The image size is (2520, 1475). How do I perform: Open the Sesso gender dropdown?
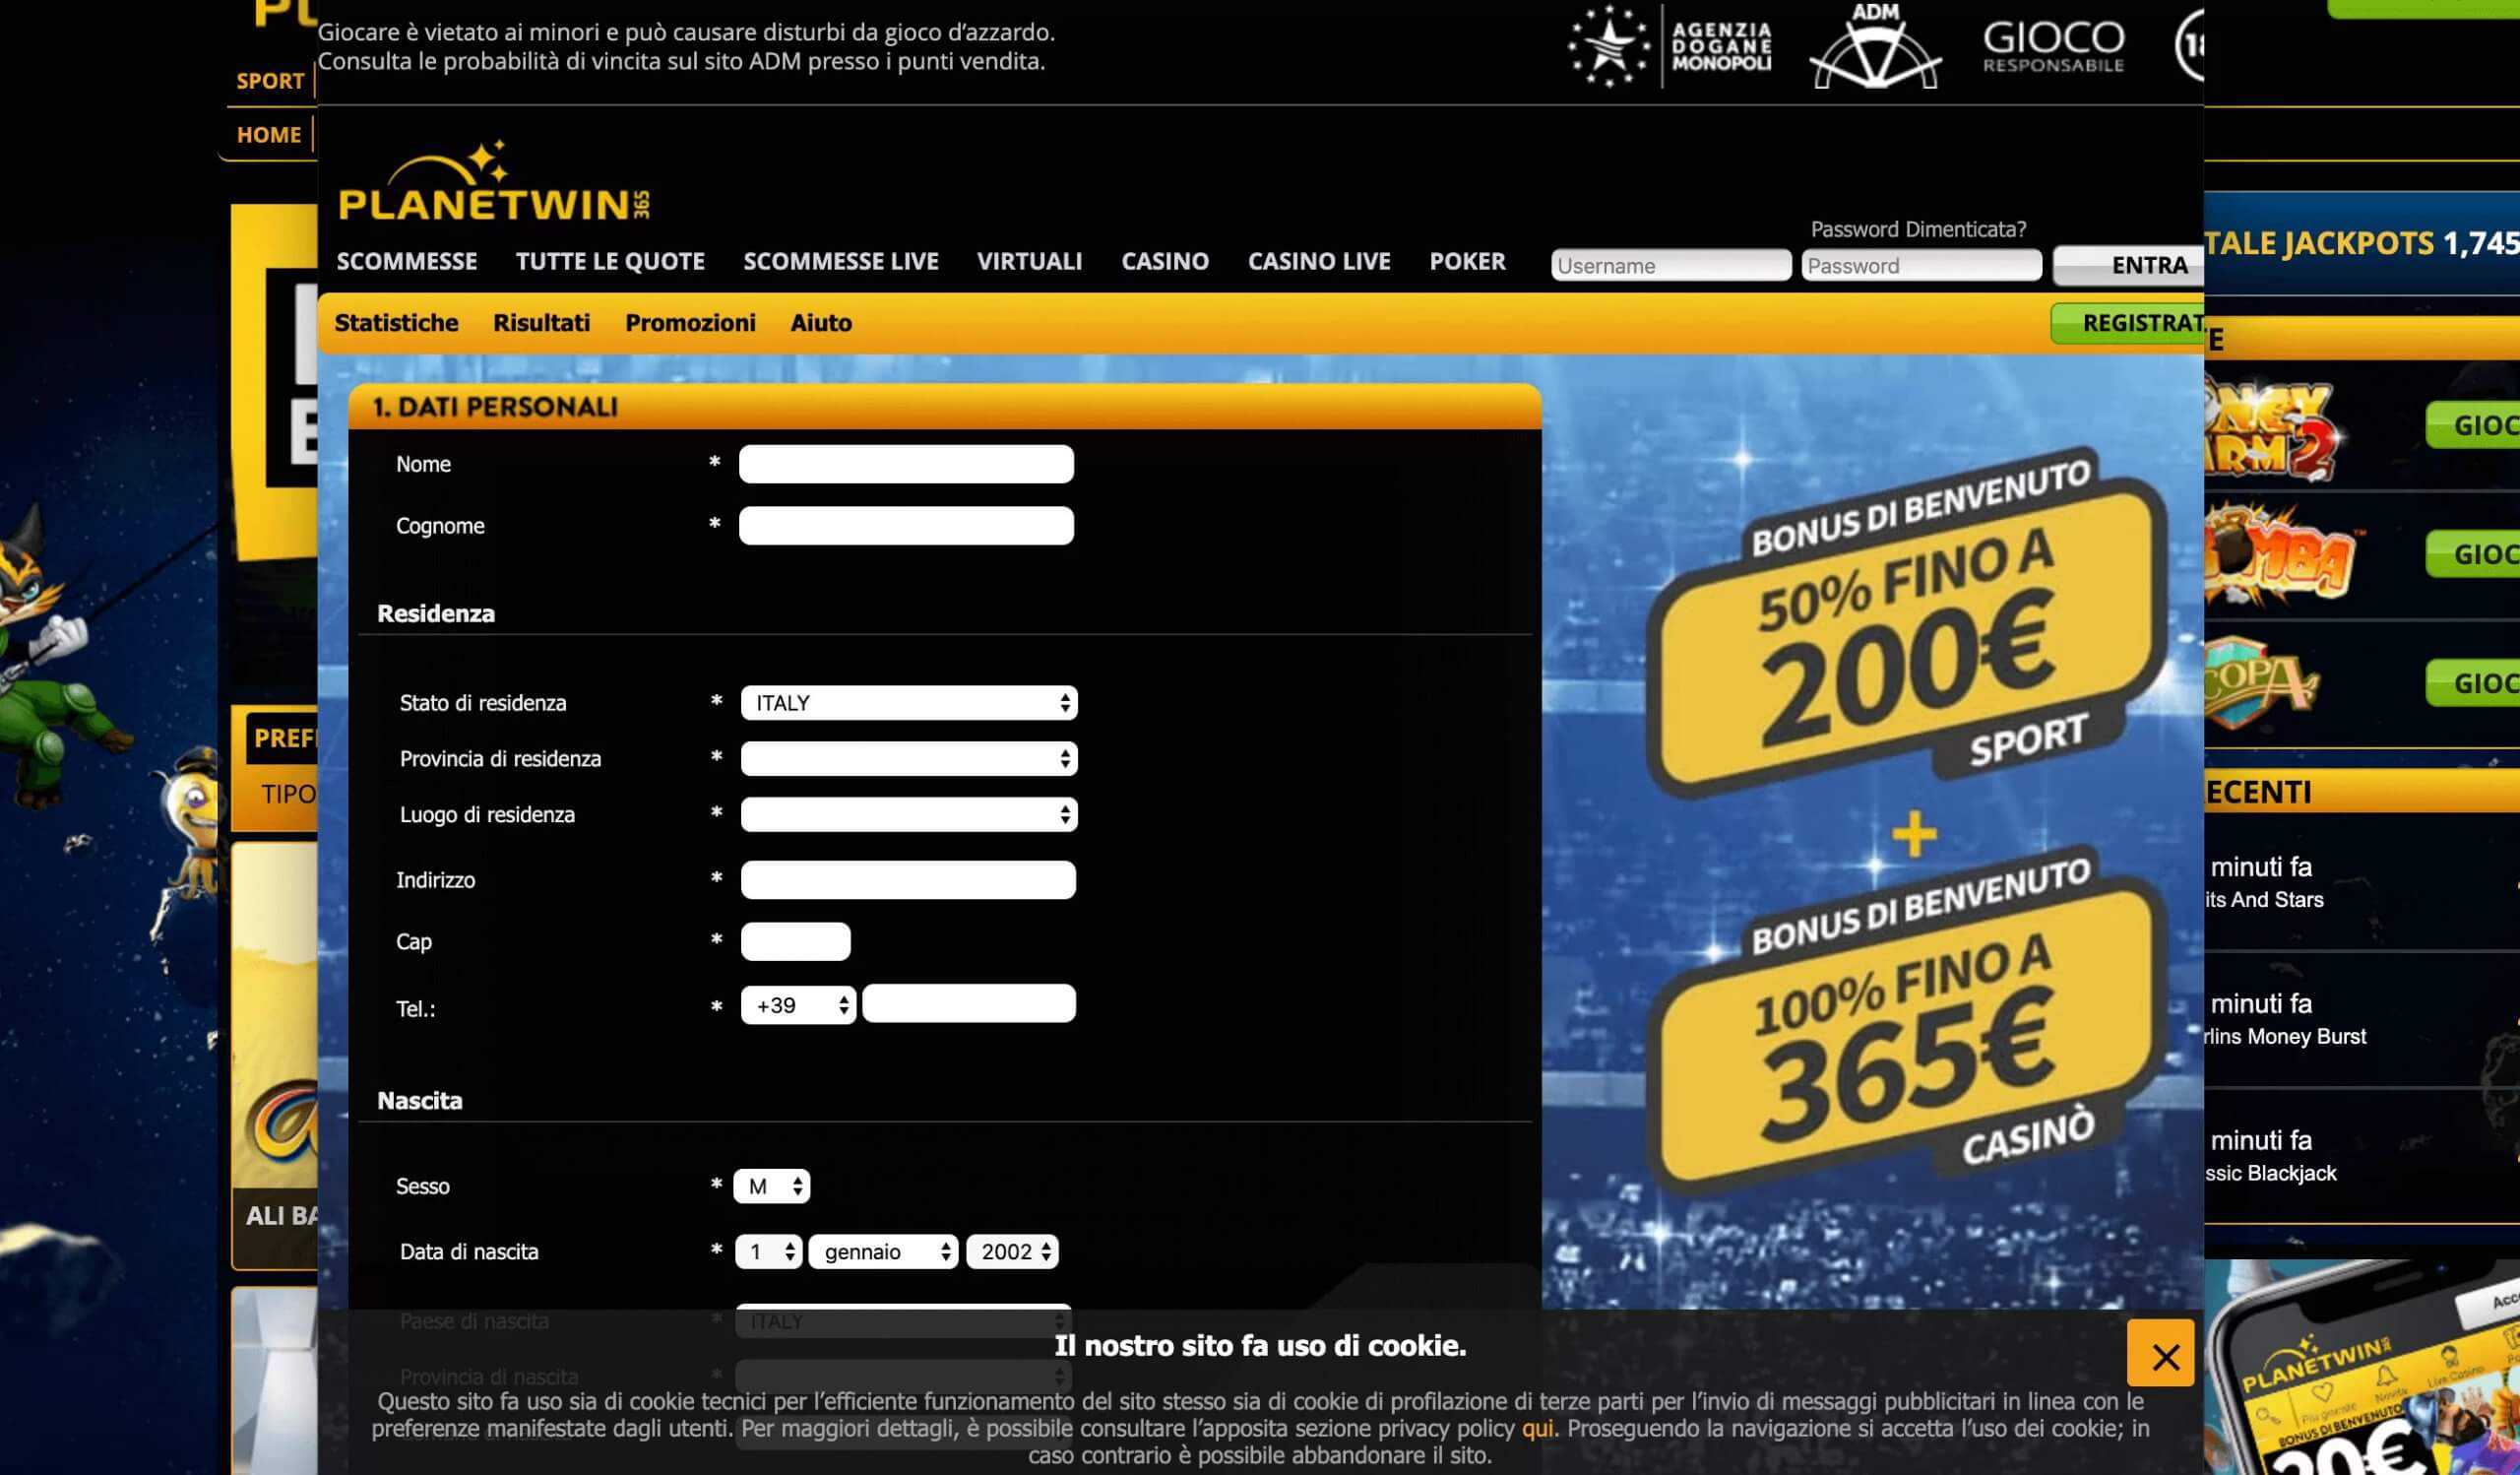(x=771, y=1187)
